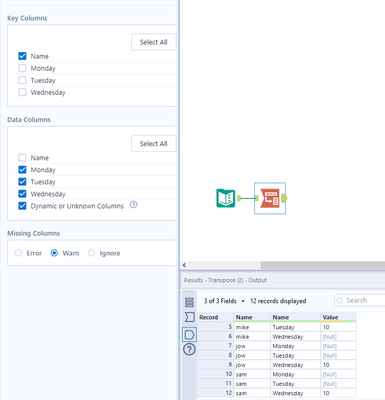Click the canvas horizontal scrollbar thumb

[323, 265]
